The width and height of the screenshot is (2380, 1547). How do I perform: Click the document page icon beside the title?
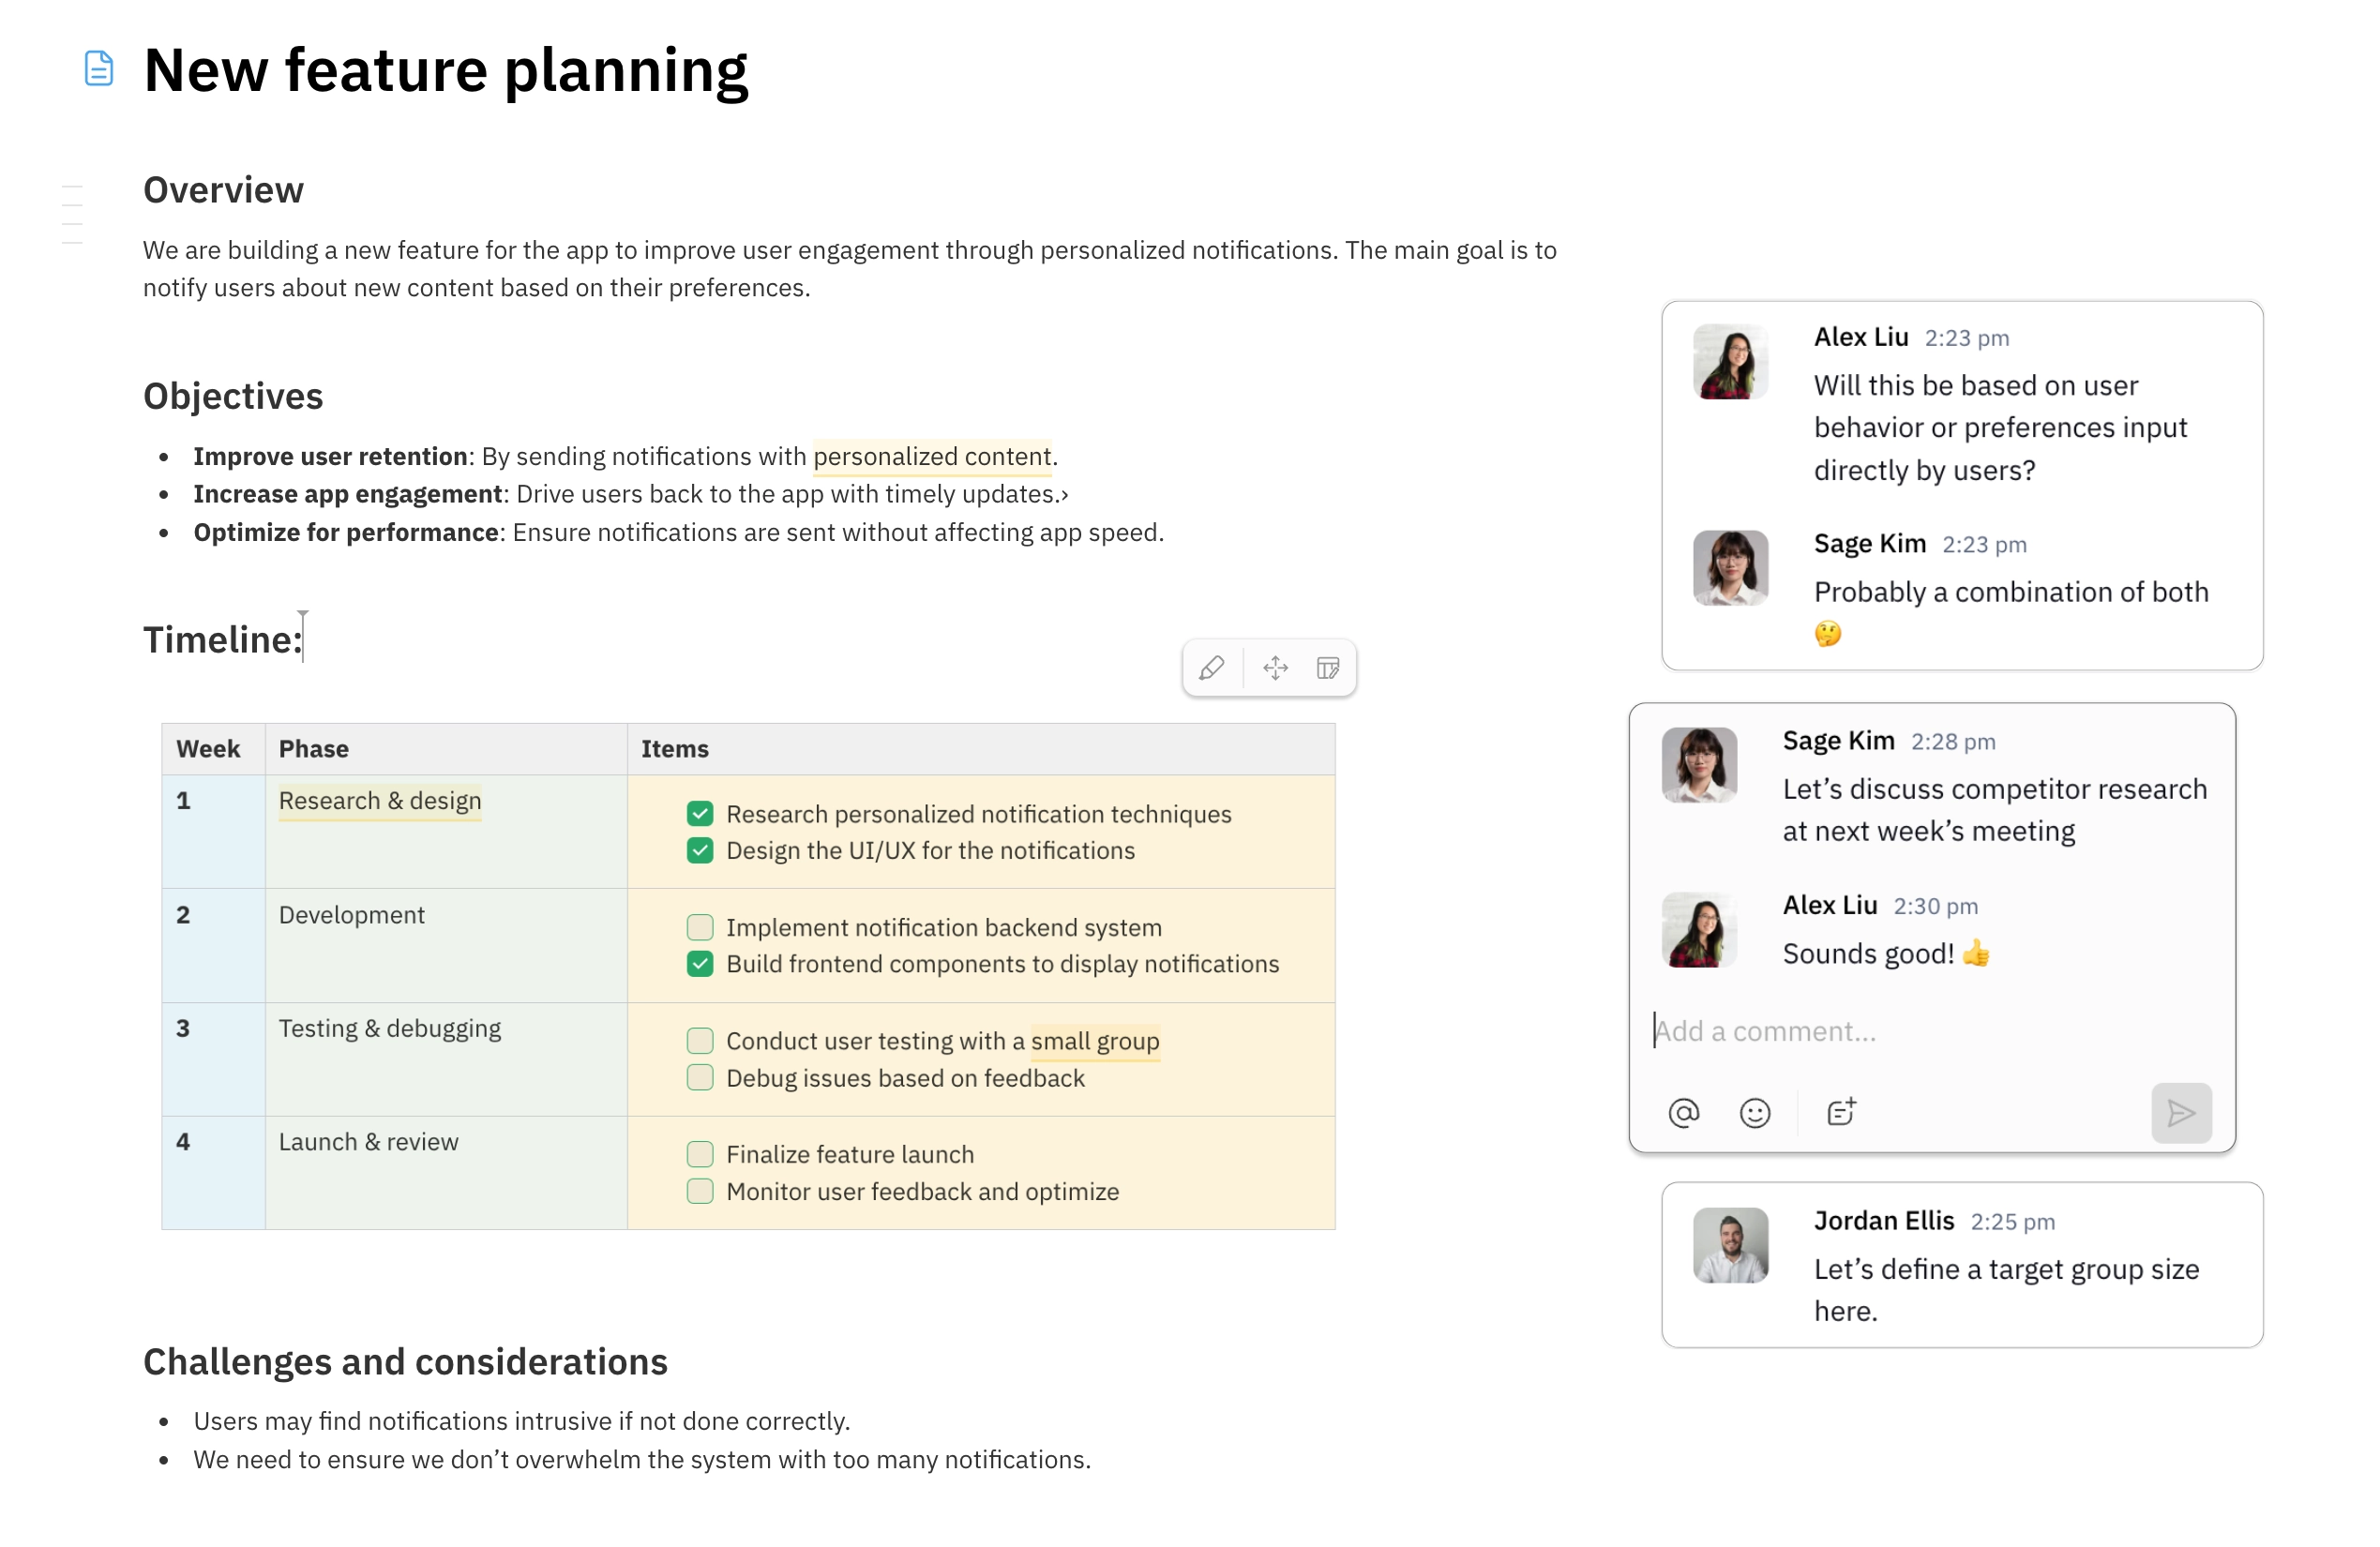[x=98, y=69]
